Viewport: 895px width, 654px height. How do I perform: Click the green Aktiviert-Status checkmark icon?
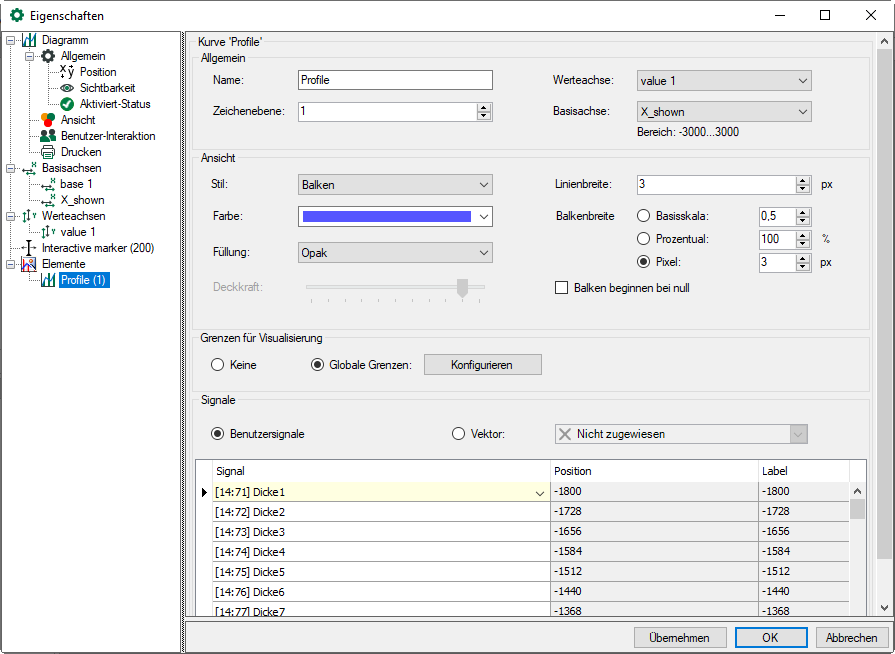[67, 104]
